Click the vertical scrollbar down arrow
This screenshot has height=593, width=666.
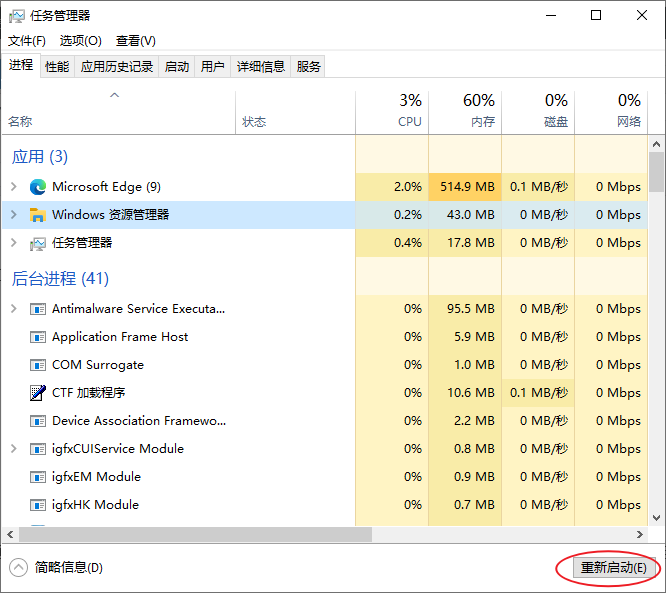point(657,518)
